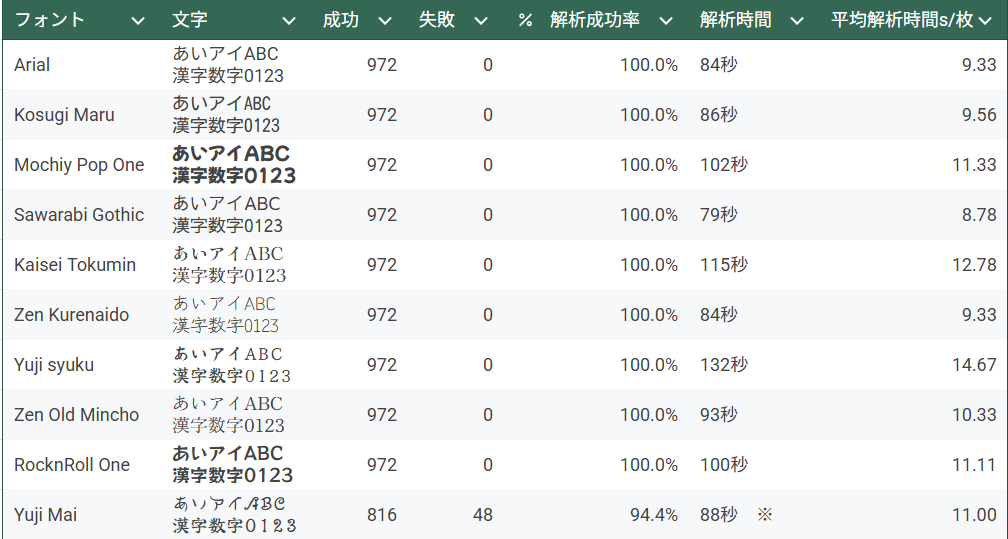Click the sample text in Zen Kurenaido row
1008x539 pixels.
(x=225, y=315)
